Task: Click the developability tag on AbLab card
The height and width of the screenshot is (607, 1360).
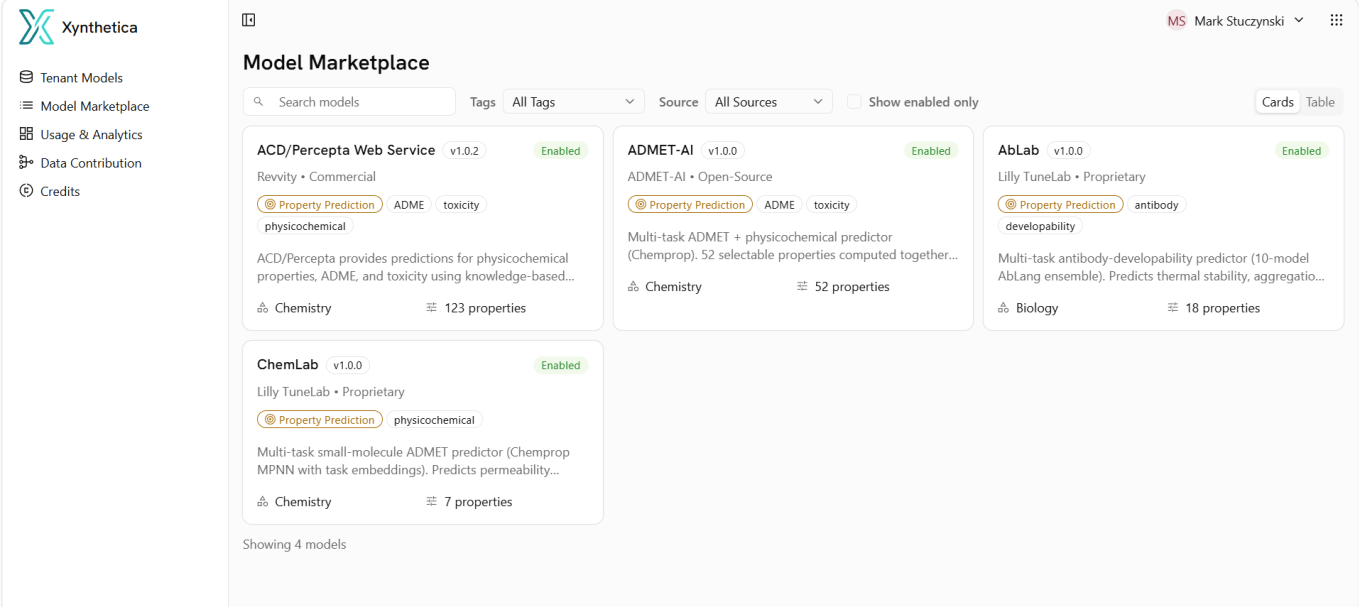Action: pos(1040,226)
